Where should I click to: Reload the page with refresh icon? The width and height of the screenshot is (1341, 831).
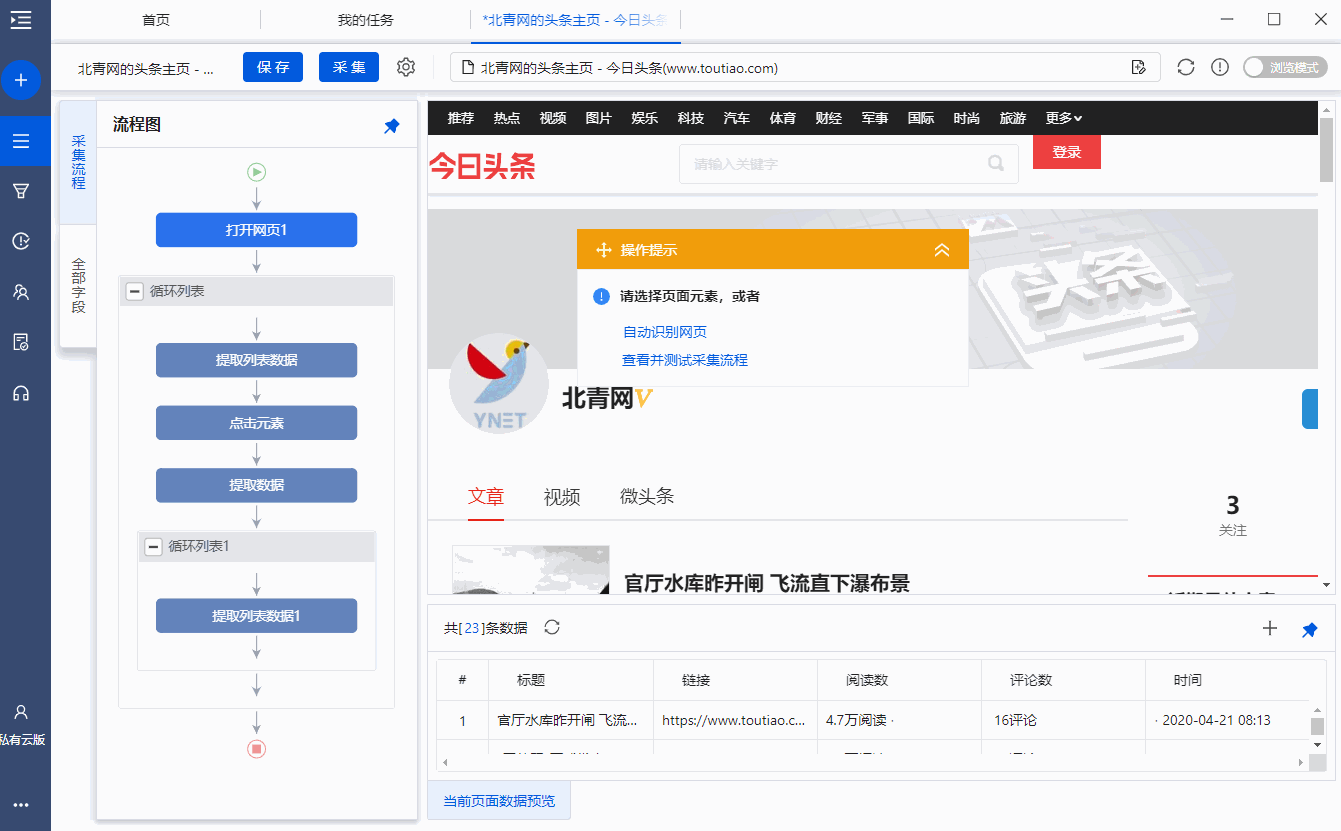coord(1186,67)
